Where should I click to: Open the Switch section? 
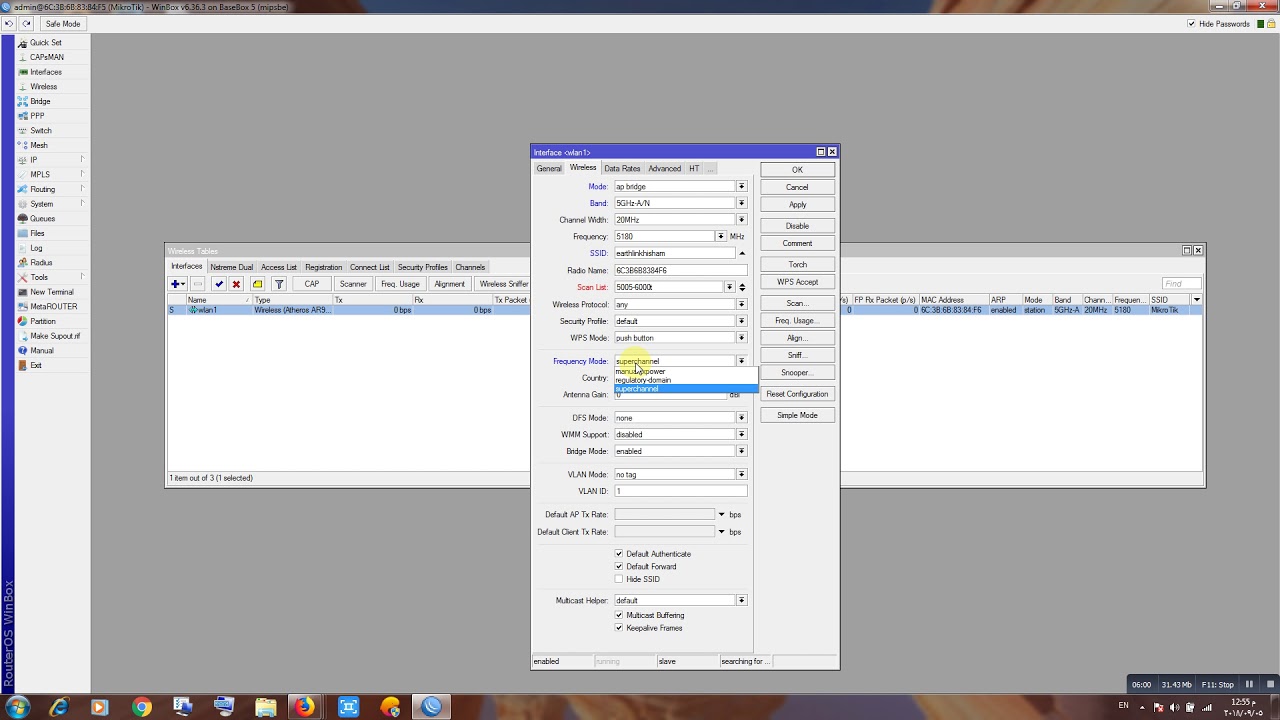click(x=40, y=131)
